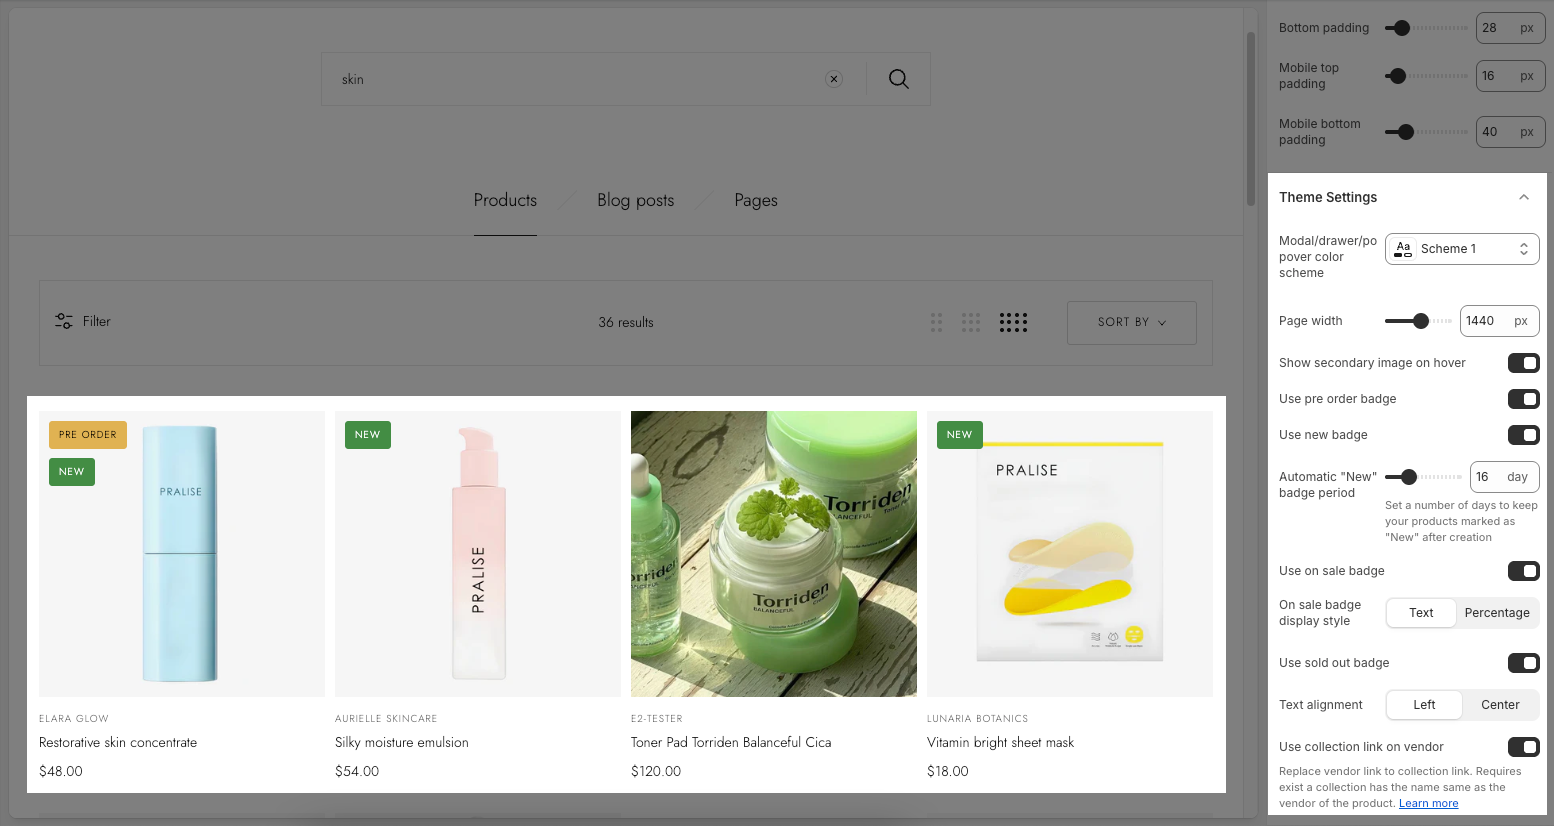Adjust the Page width slider handle
Image resolution: width=1554 pixels, height=826 pixels.
(1421, 321)
